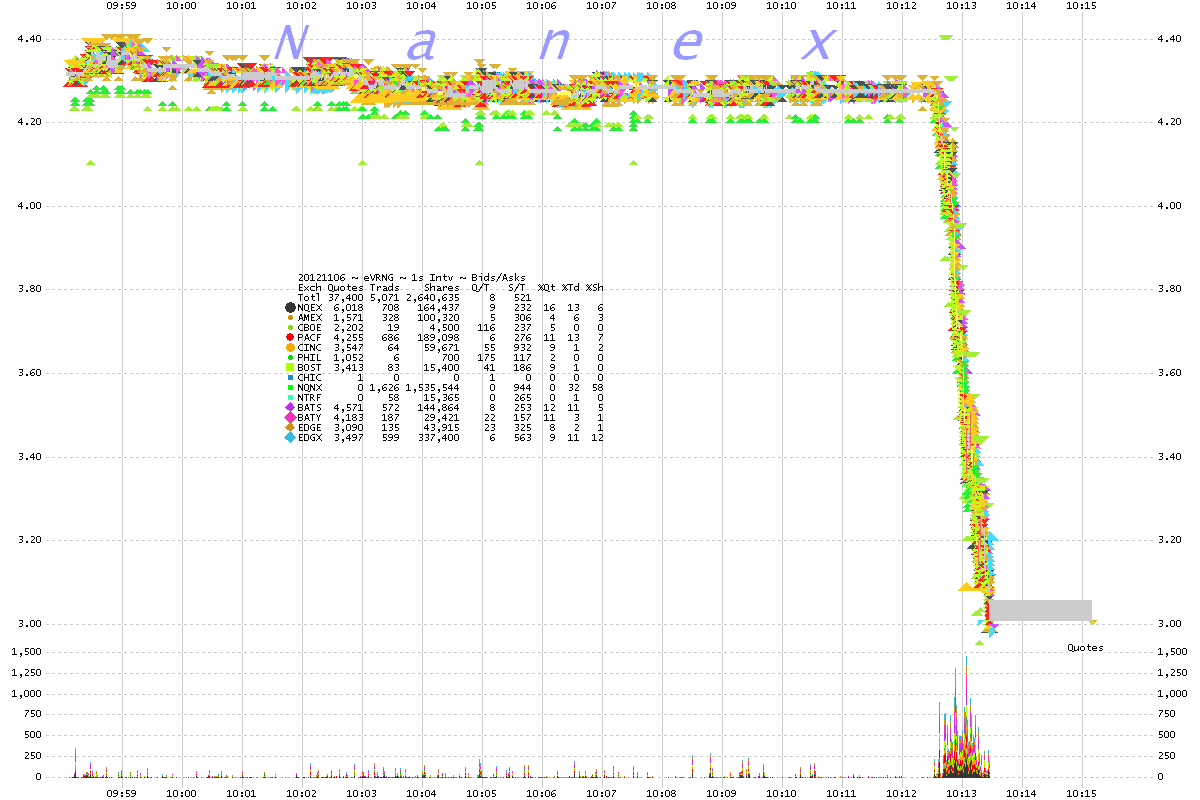
Task: Click the blue CHIC legend square
Action: click(x=290, y=377)
